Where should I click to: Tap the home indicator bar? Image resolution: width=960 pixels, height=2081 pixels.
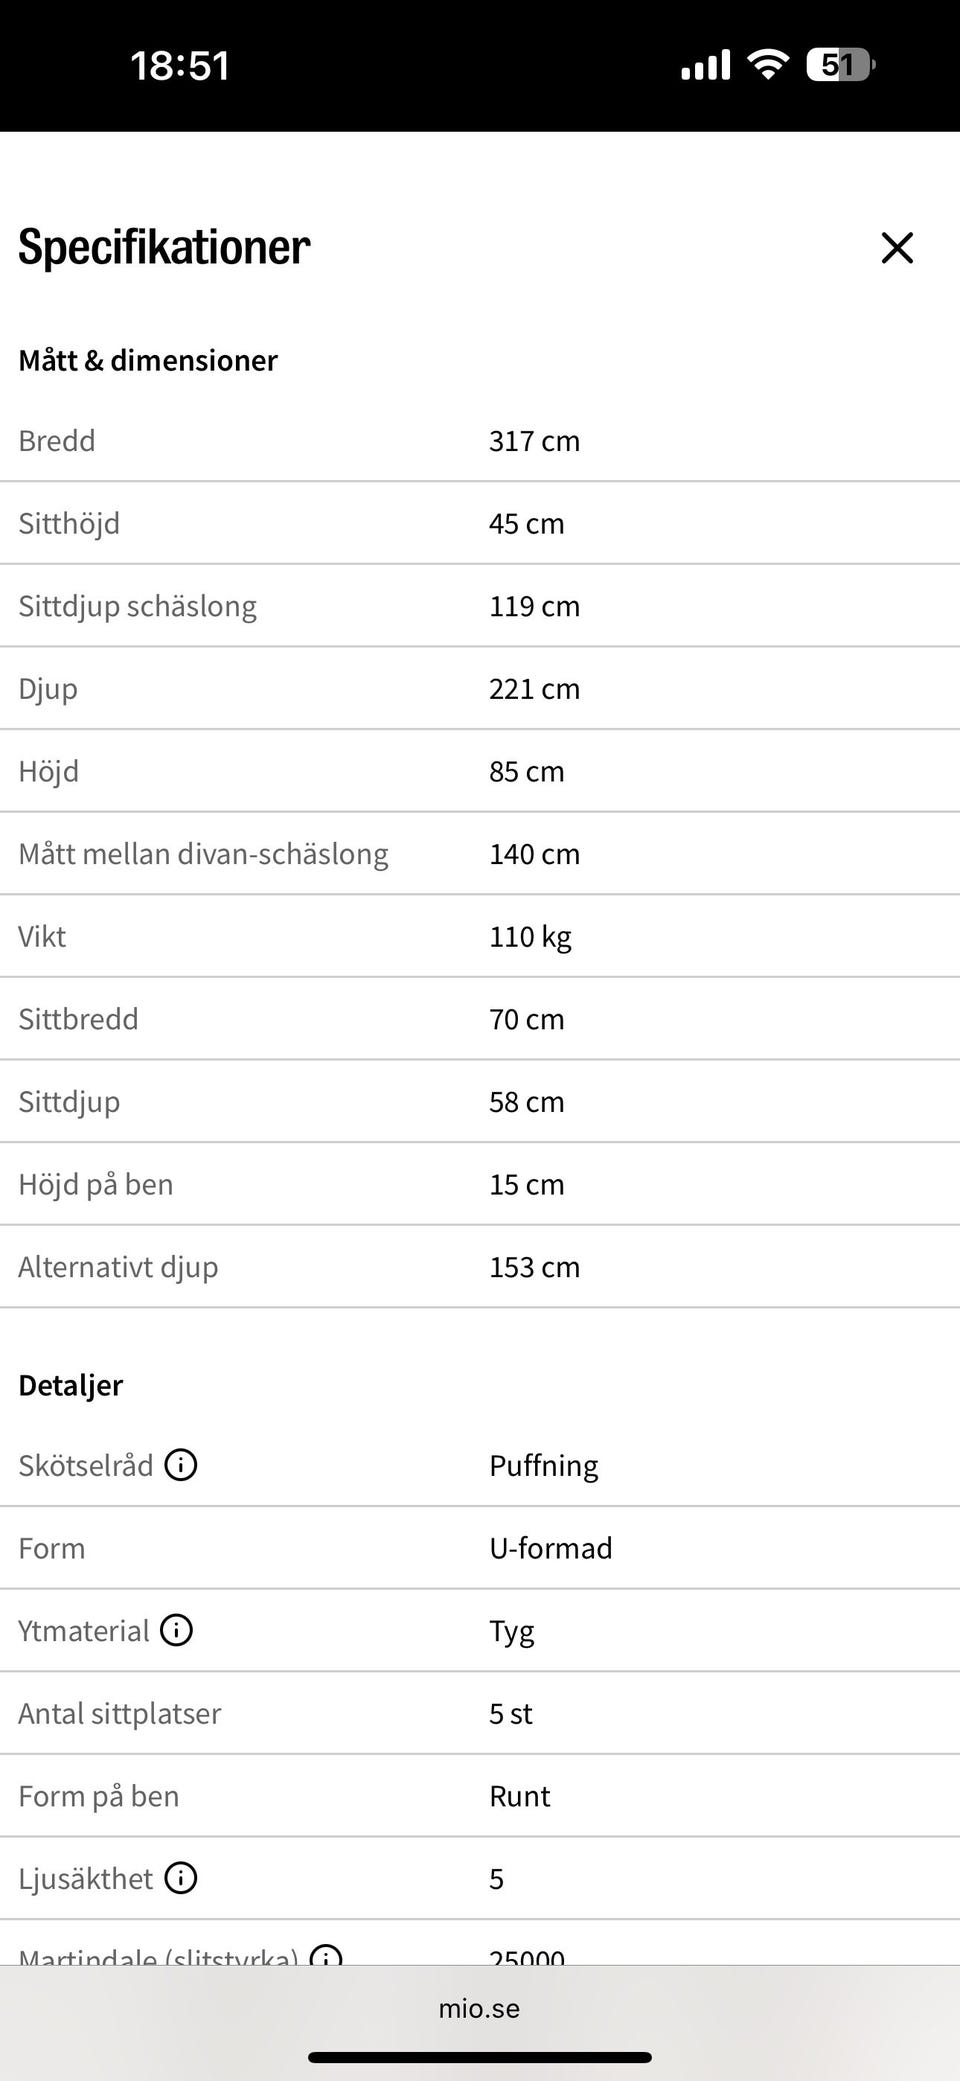[480, 2057]
